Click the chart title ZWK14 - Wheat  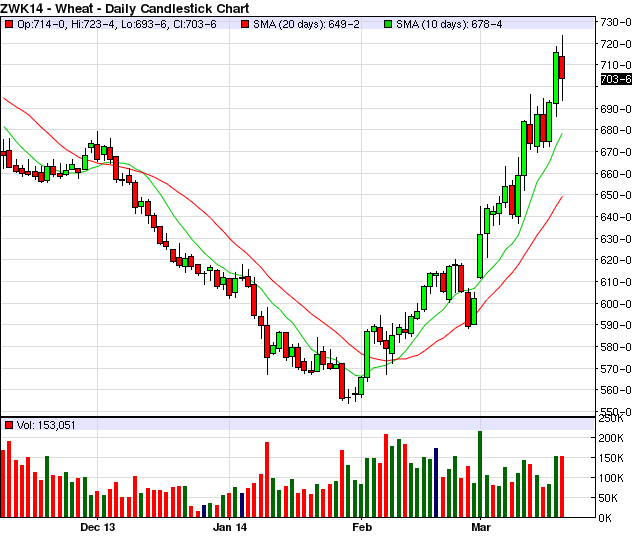point(124,8)
